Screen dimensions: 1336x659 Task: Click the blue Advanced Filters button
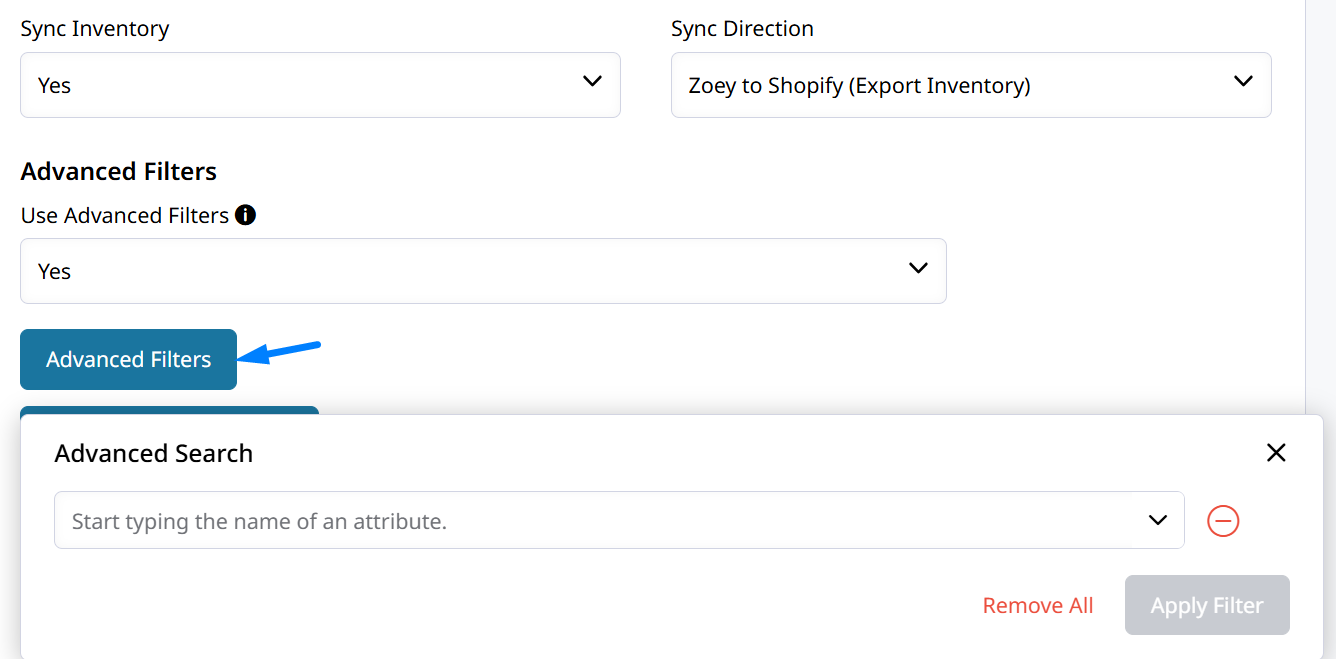(128, 359)
